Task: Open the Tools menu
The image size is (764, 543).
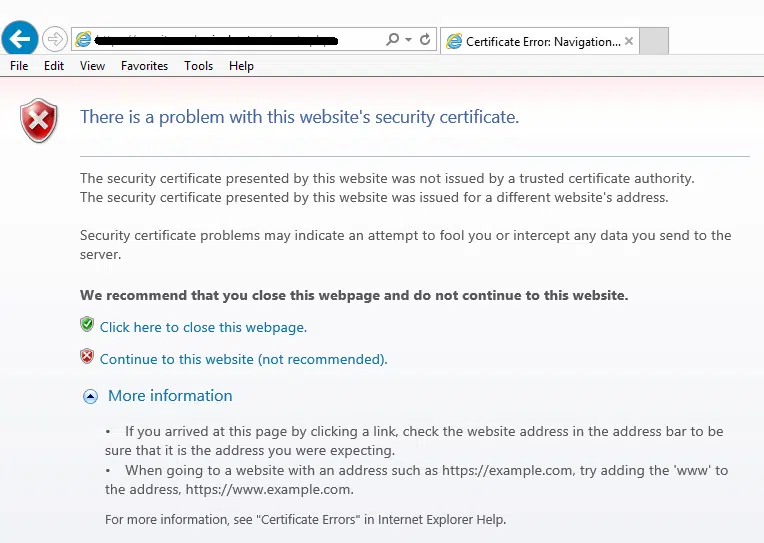Action: point(198,66)
